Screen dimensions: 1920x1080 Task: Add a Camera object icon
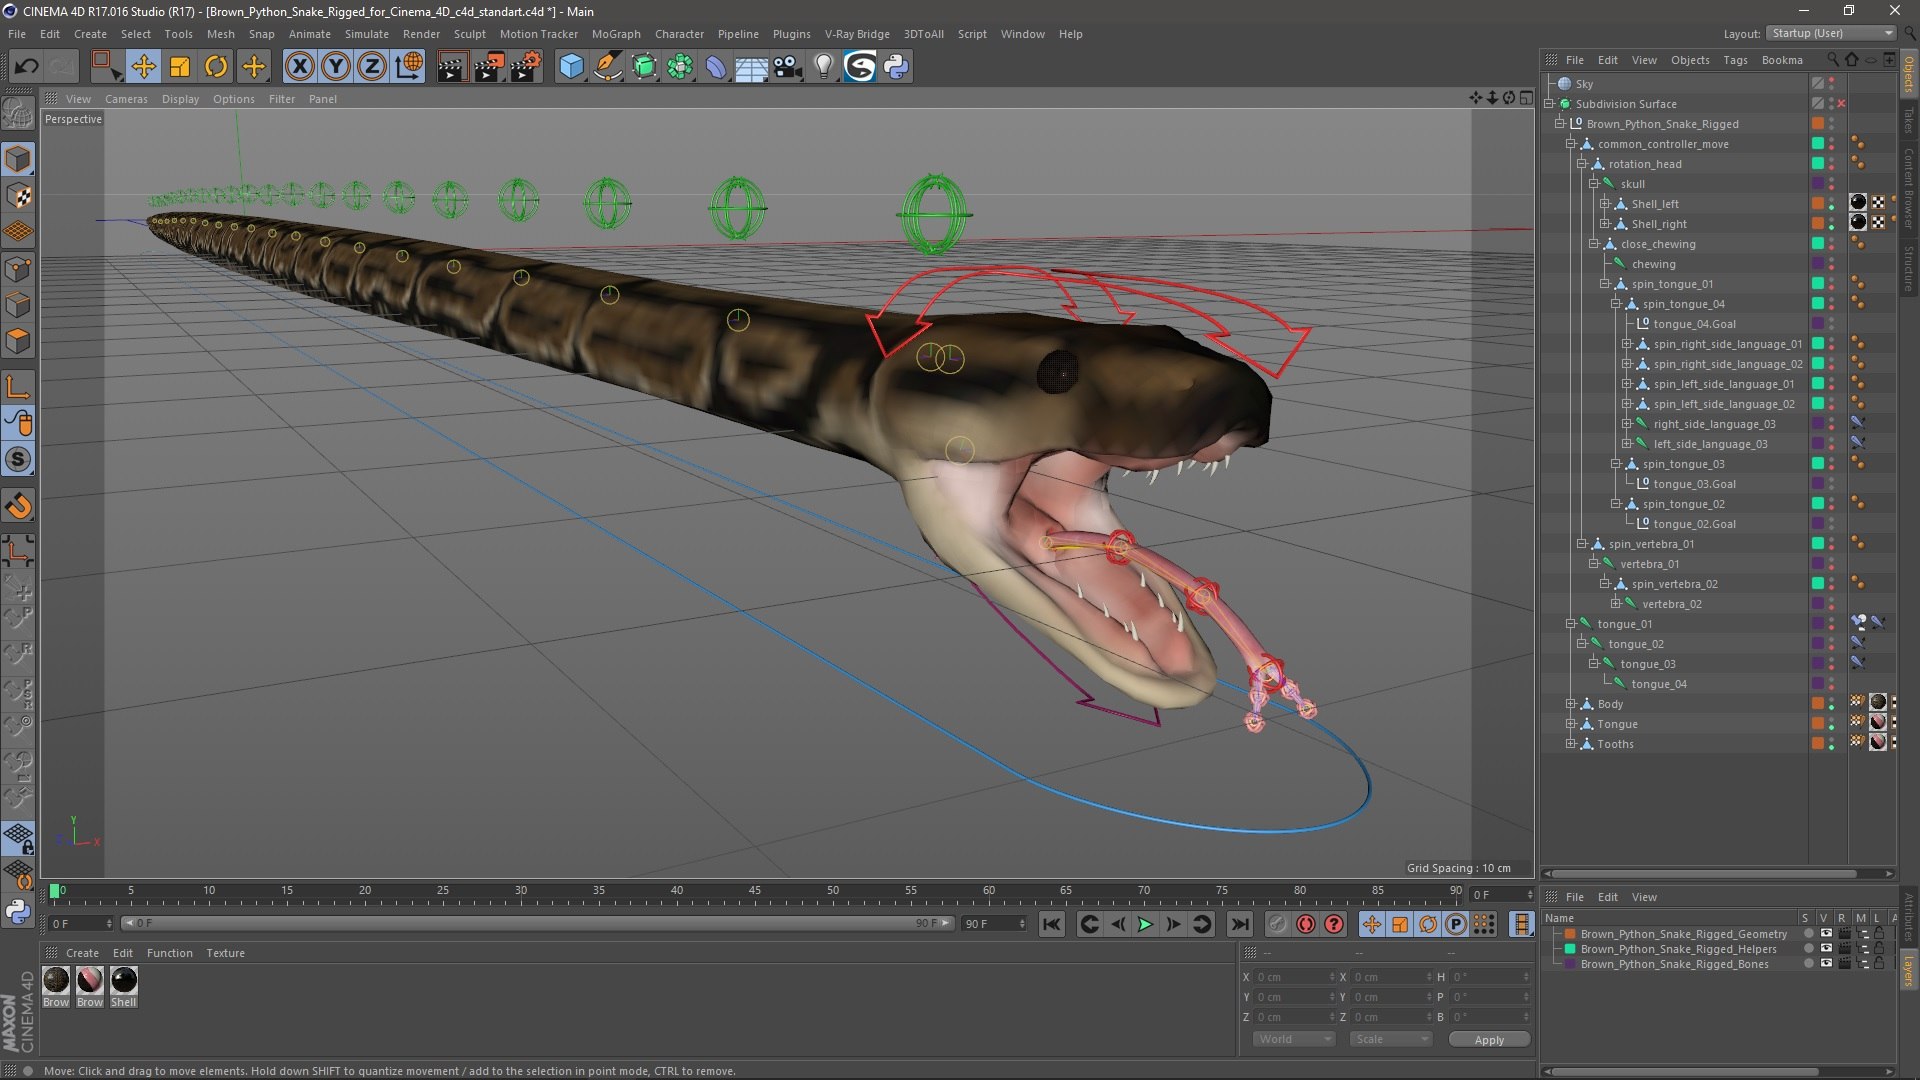pos(788,67)
